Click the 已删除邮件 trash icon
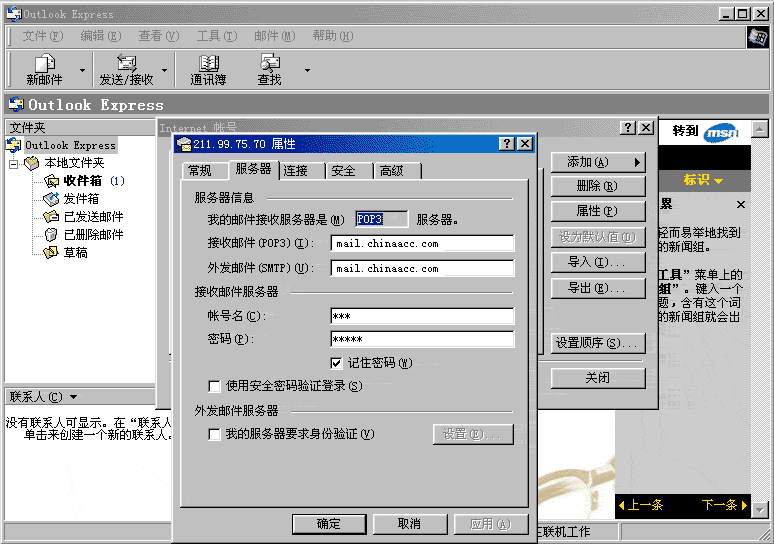Image resolution: width=774 pixels, height=544 pixels. point(51,234)
